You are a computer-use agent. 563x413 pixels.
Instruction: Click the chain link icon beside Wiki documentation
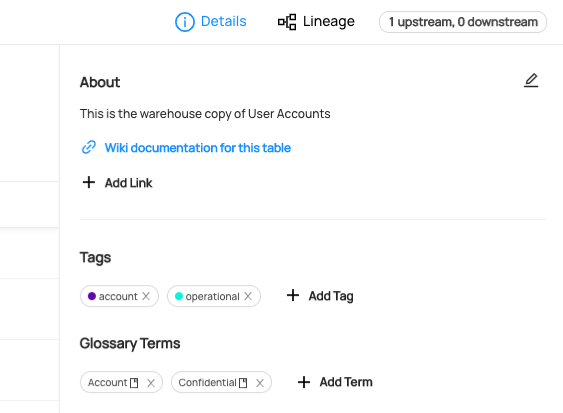[x=89, y=147]
